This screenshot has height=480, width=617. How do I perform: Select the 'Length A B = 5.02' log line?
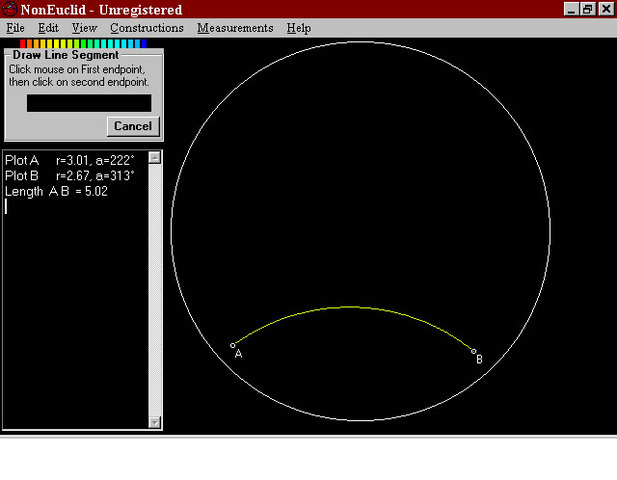[56, 192]
